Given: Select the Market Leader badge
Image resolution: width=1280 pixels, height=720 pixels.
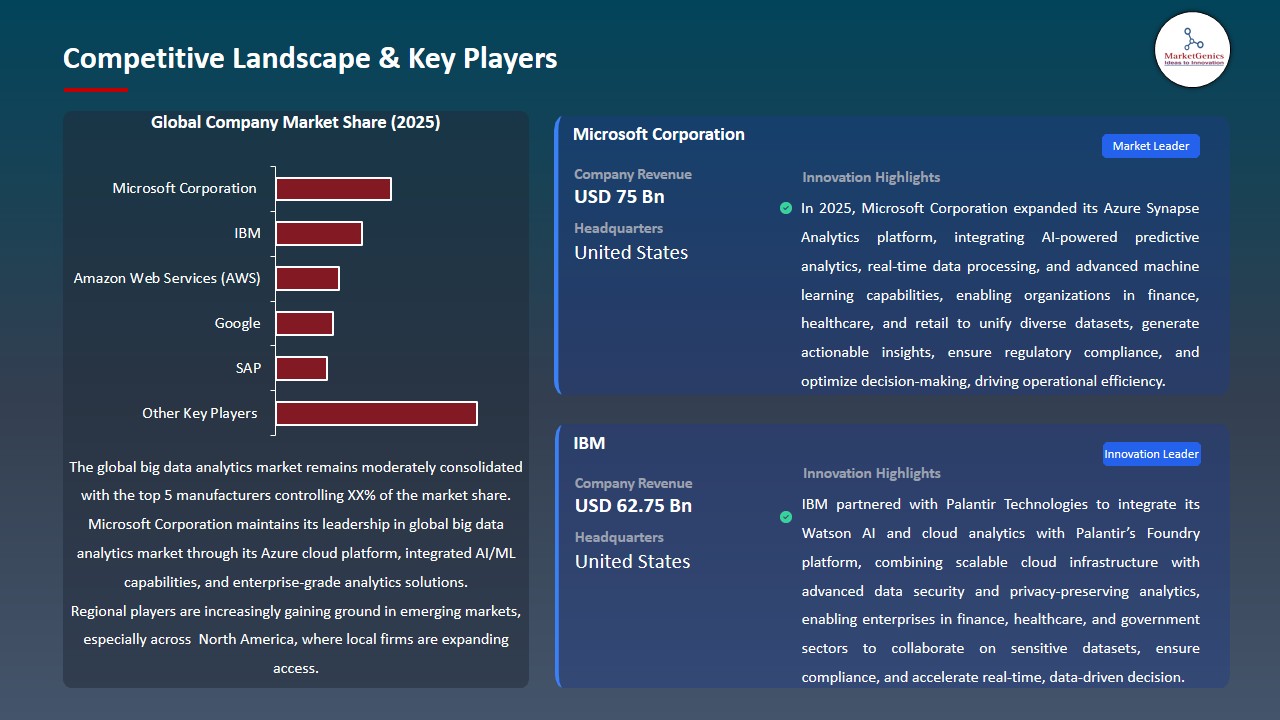Looking at the screenshot, I should [x=1150, y=145].
